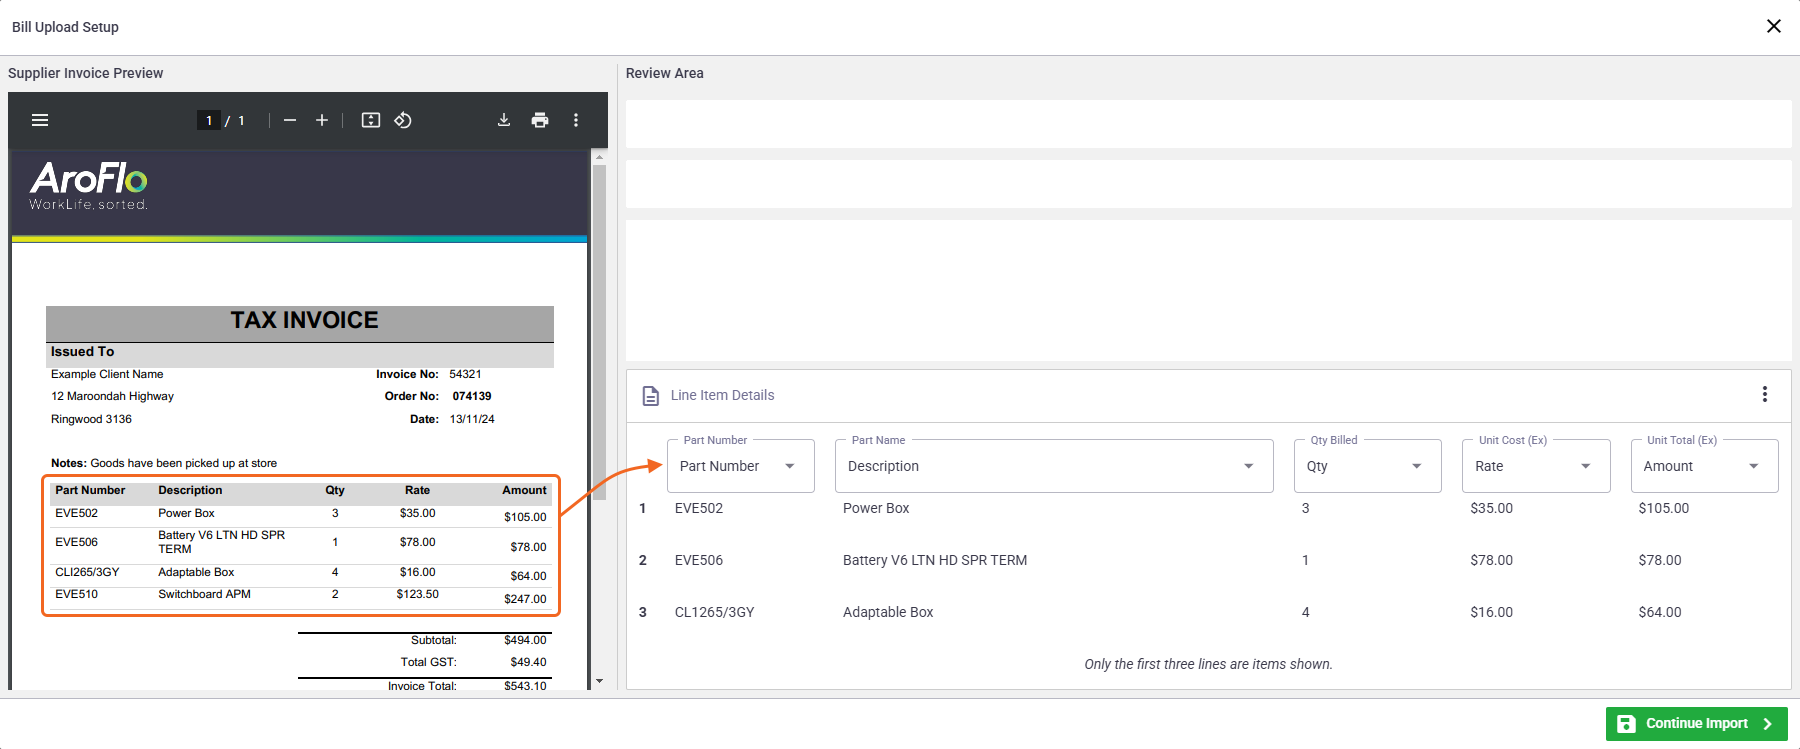Click the $543.10 invoice total in preview
Screen dimensions: 1800x749
pos(525,686)
